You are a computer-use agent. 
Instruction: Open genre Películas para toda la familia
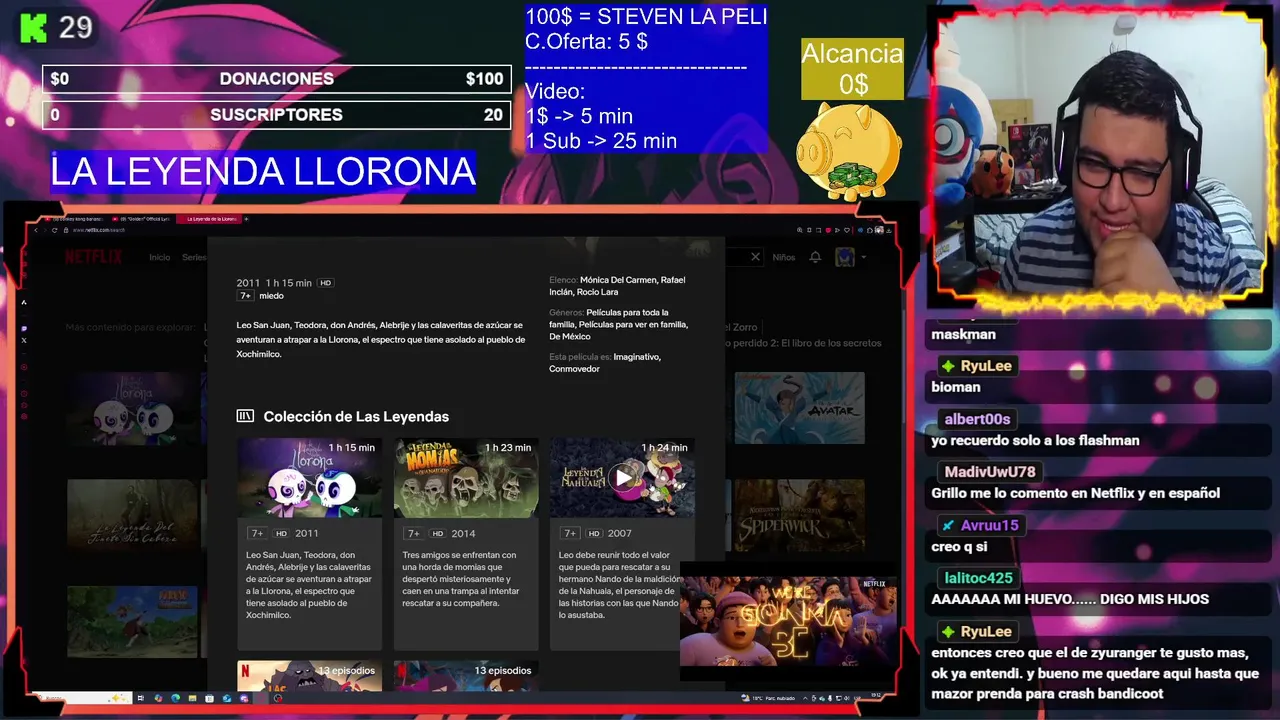[x=619, y=318]
